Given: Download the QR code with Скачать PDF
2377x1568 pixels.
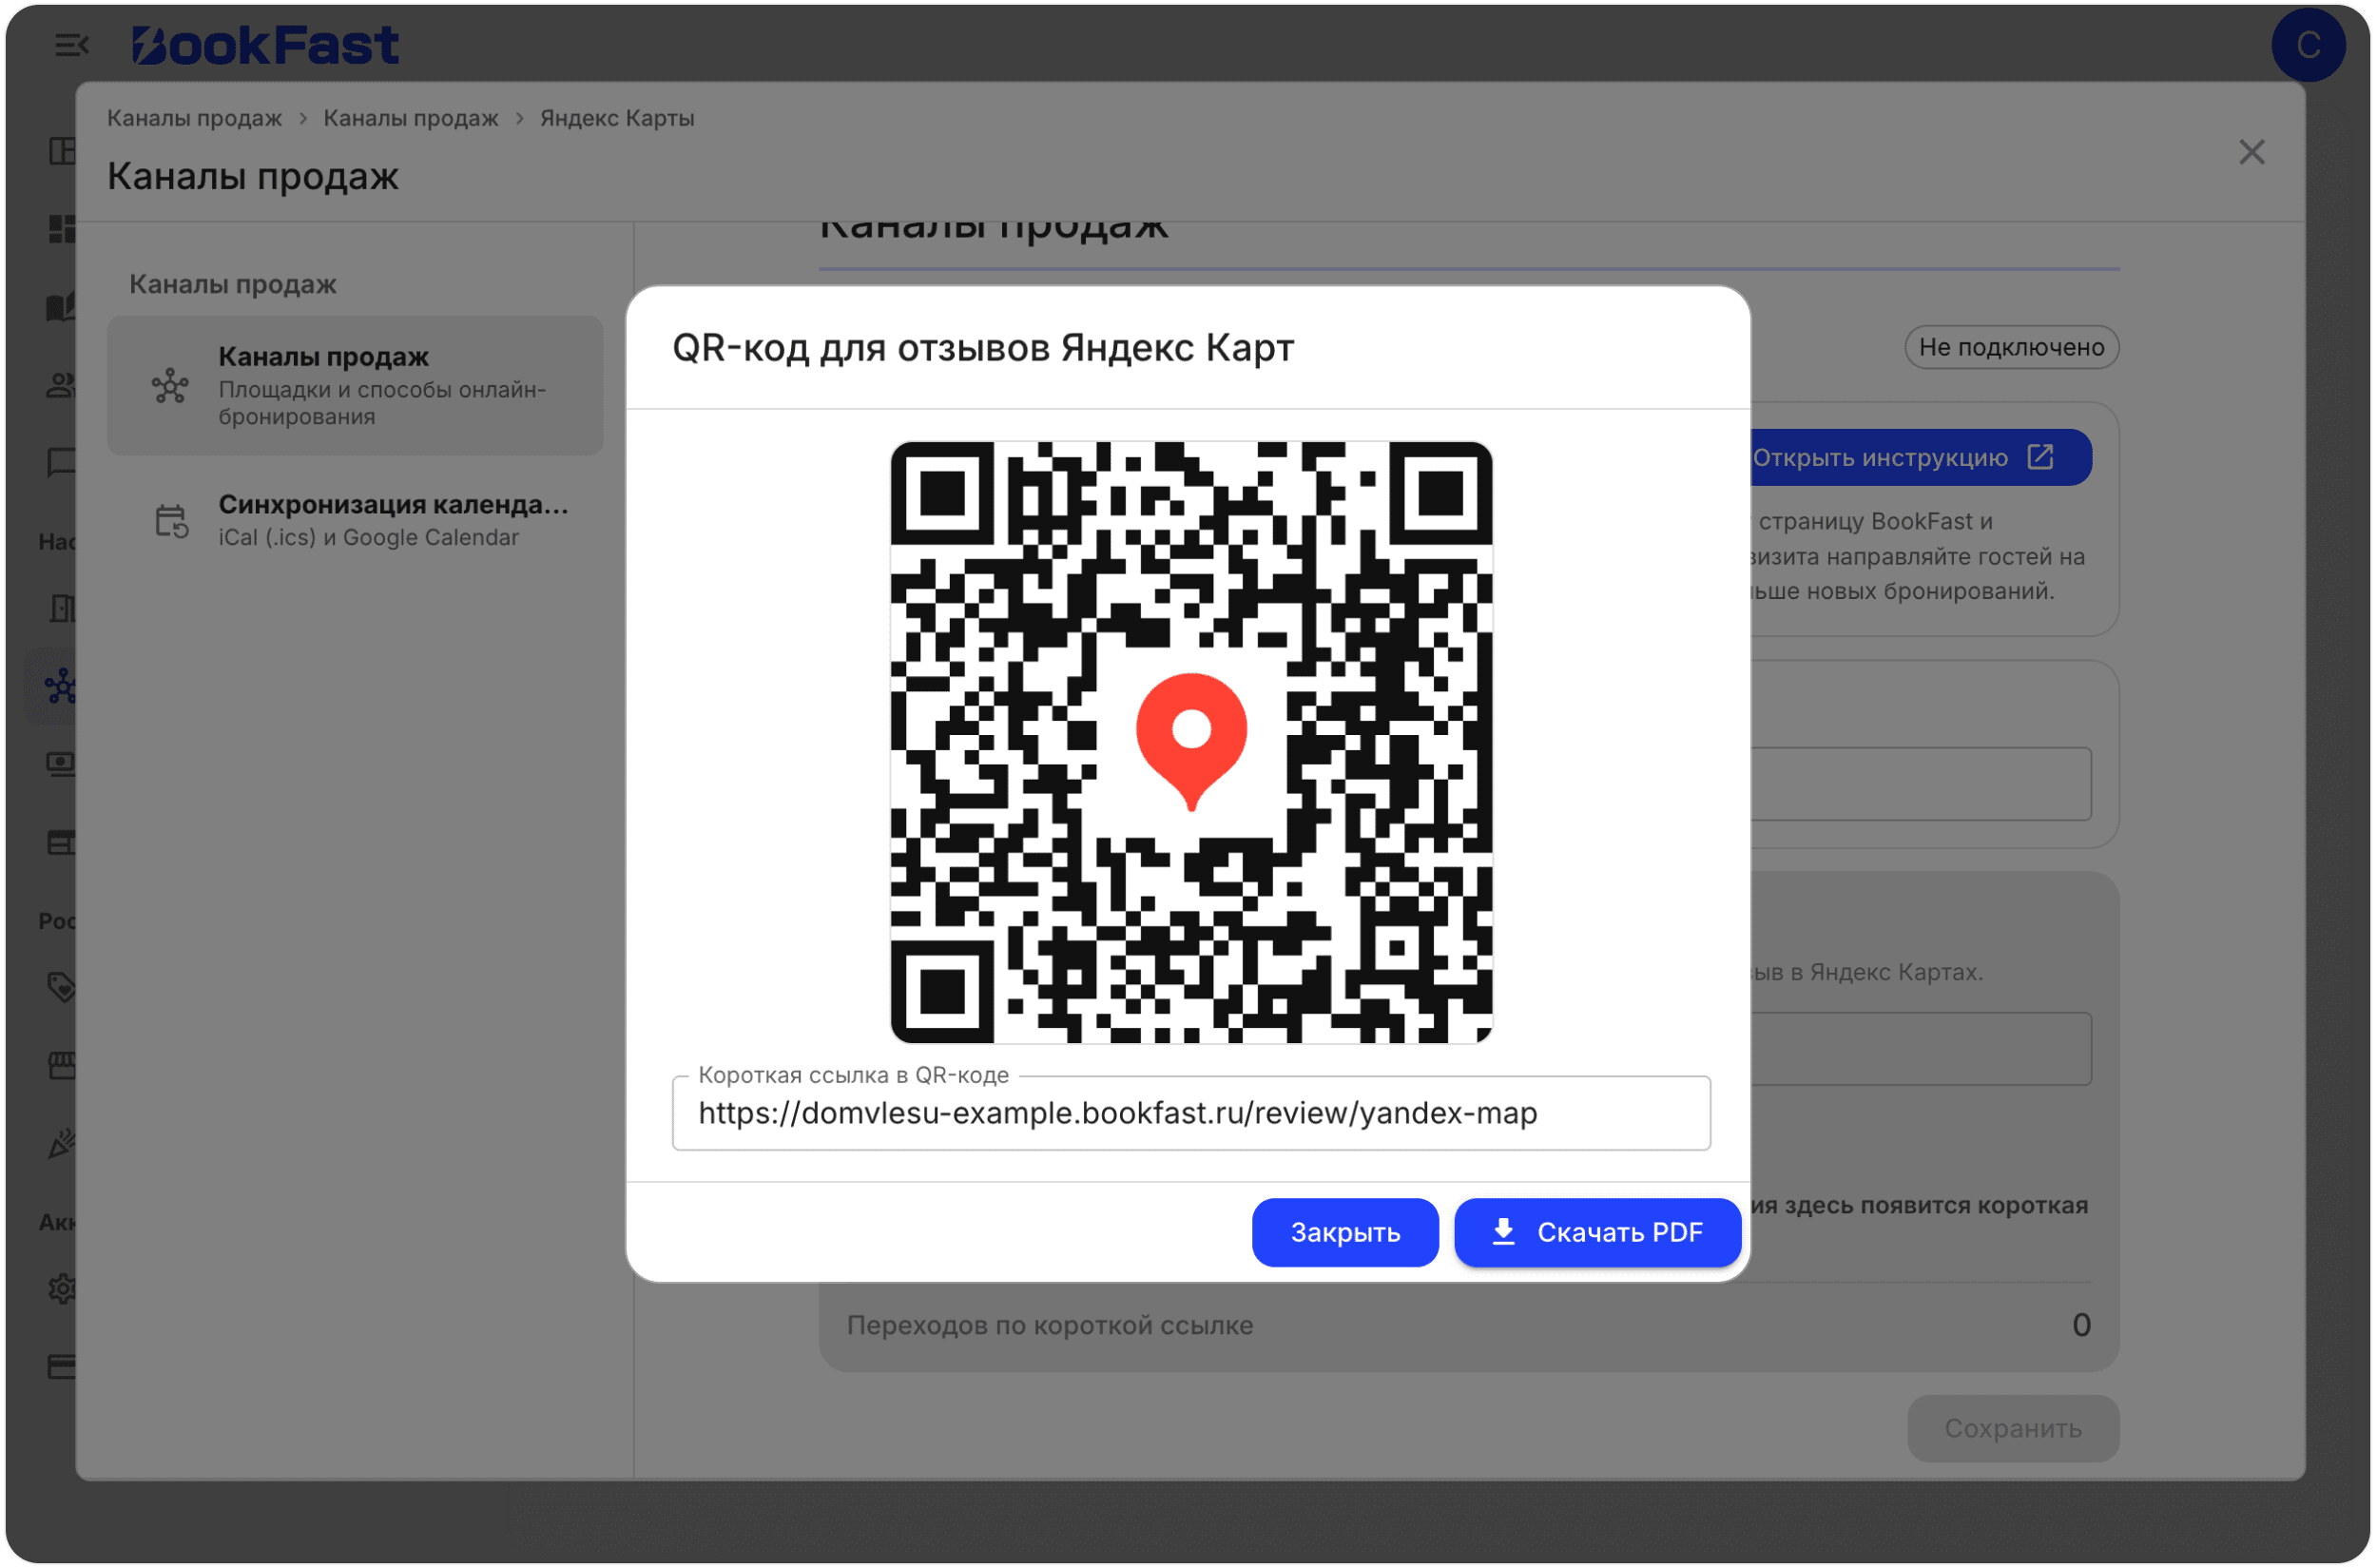Looking at the screenshot, I should (x=1597, y=1232).
